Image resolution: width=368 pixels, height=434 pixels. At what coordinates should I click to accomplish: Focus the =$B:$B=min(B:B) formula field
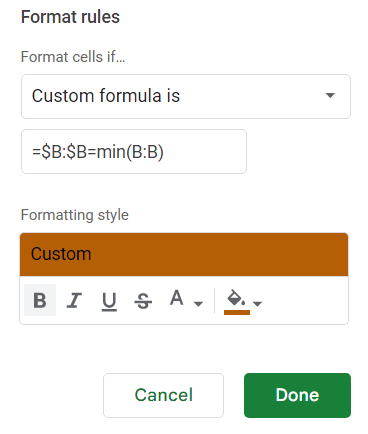pyautogui.click(x=134, y=152)
